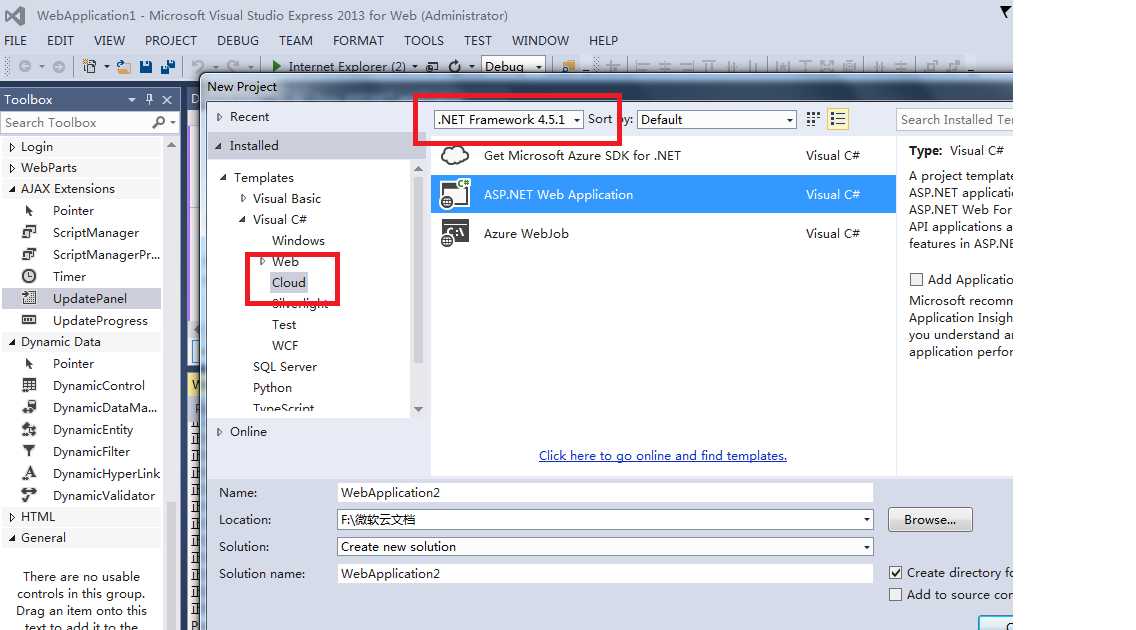This screenshot has width=1136, height=630.
Task: Collapse the Installed section
Action: tap(219, 146)
